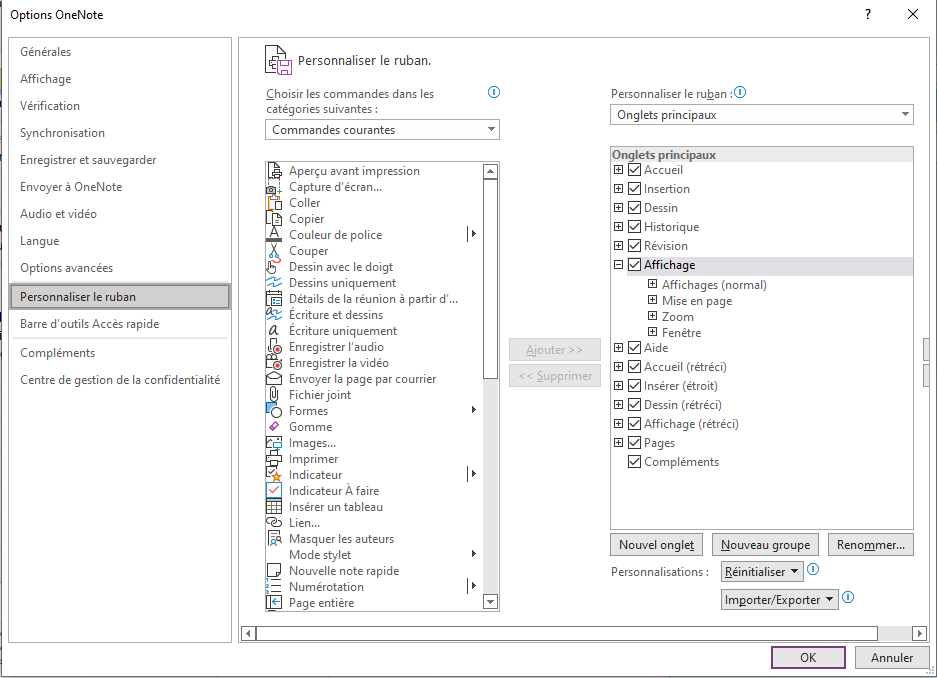The height and width of the screenshot is (678, 937).
Task: Toggle the Révision tab checkbox
Action: point(635,246)
